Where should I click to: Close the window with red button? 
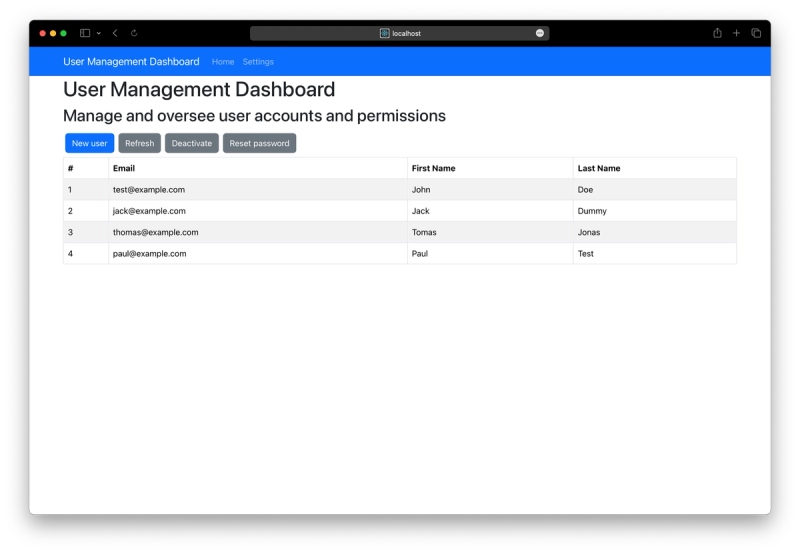click(43, 33)
